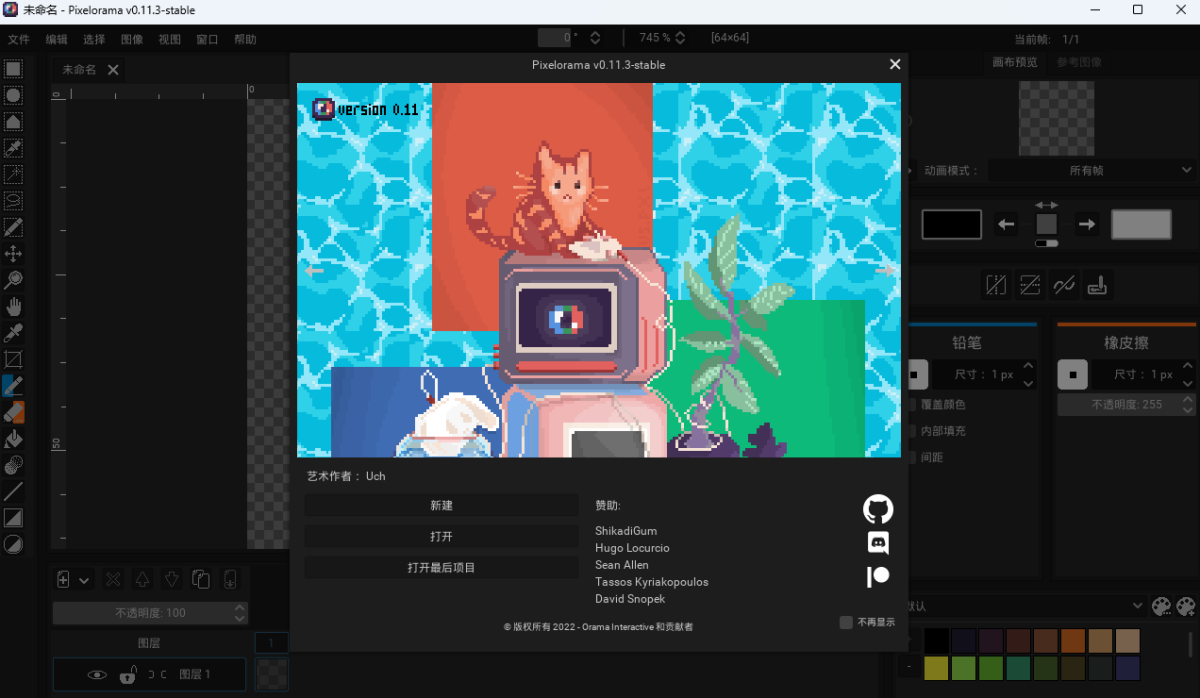Image resolution: width=1200 pixels, height=698 pixels.
Task: Activate the Move tool
Action: point(12,253)
